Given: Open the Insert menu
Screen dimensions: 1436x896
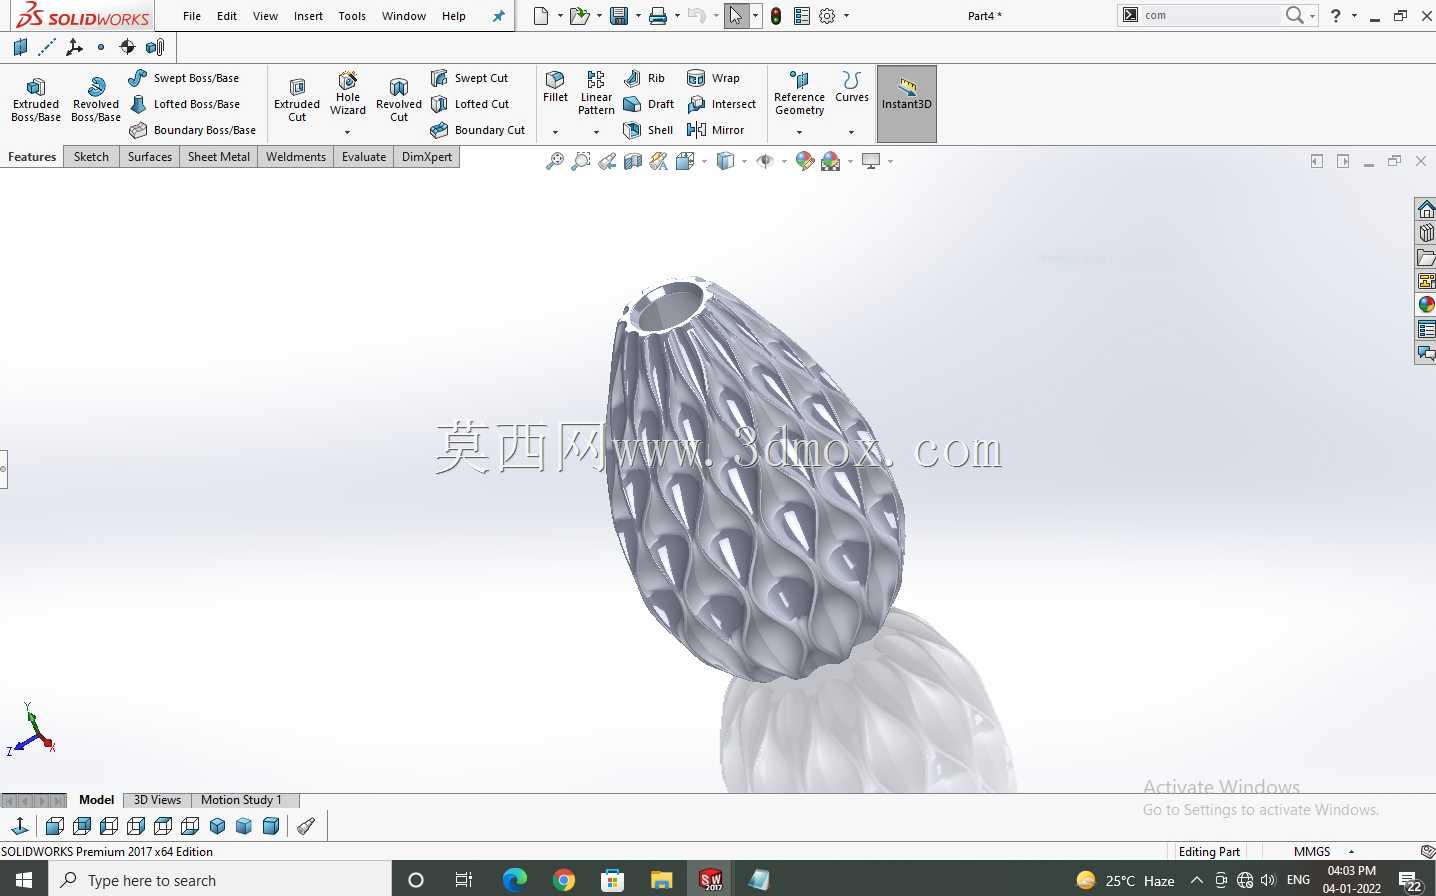Looking at the screenshot, I should (308, 16).
